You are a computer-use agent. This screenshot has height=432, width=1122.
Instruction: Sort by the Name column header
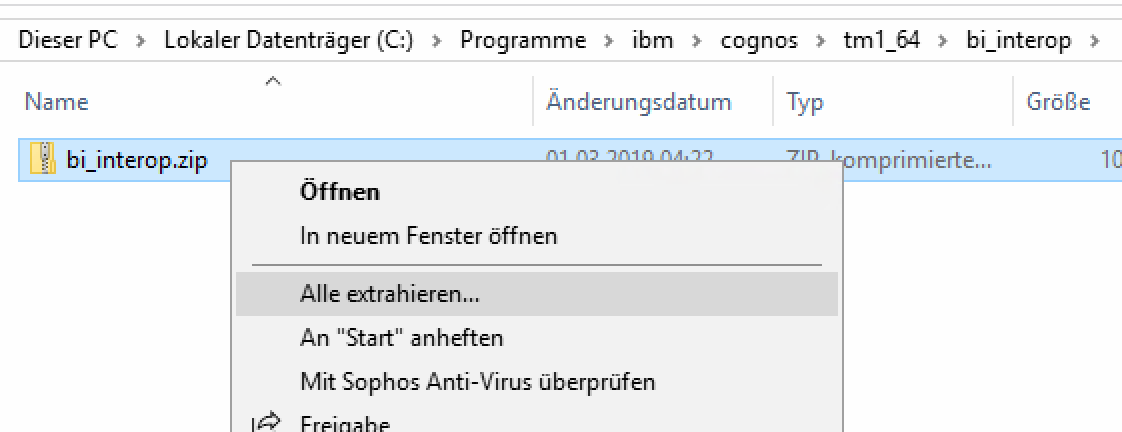point(57,102)
